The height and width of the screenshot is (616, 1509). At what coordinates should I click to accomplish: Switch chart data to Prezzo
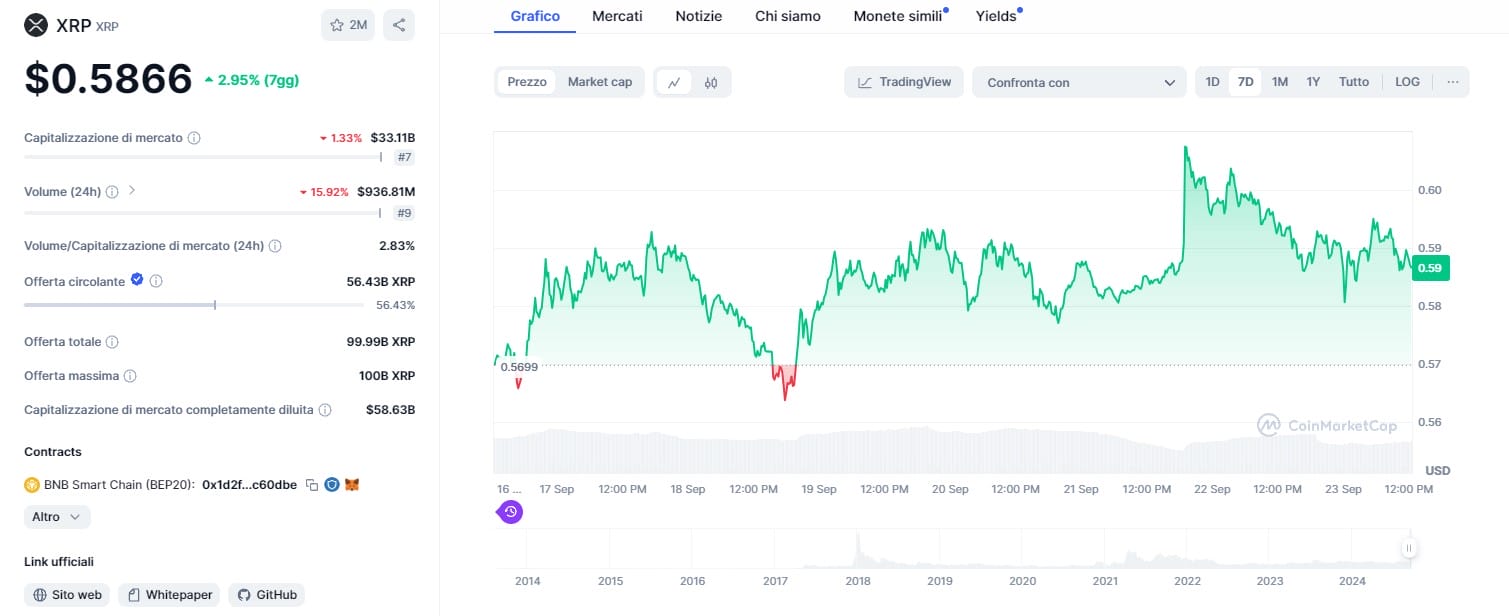pyautogui.click(x=527, y=82)
